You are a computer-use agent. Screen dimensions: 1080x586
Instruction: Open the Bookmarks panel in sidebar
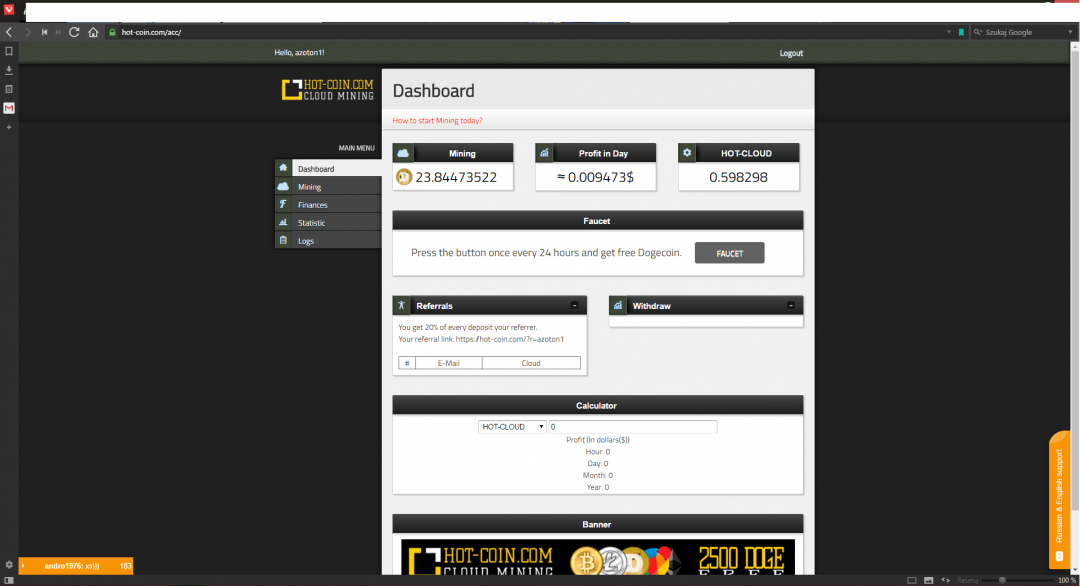[9, 51]
